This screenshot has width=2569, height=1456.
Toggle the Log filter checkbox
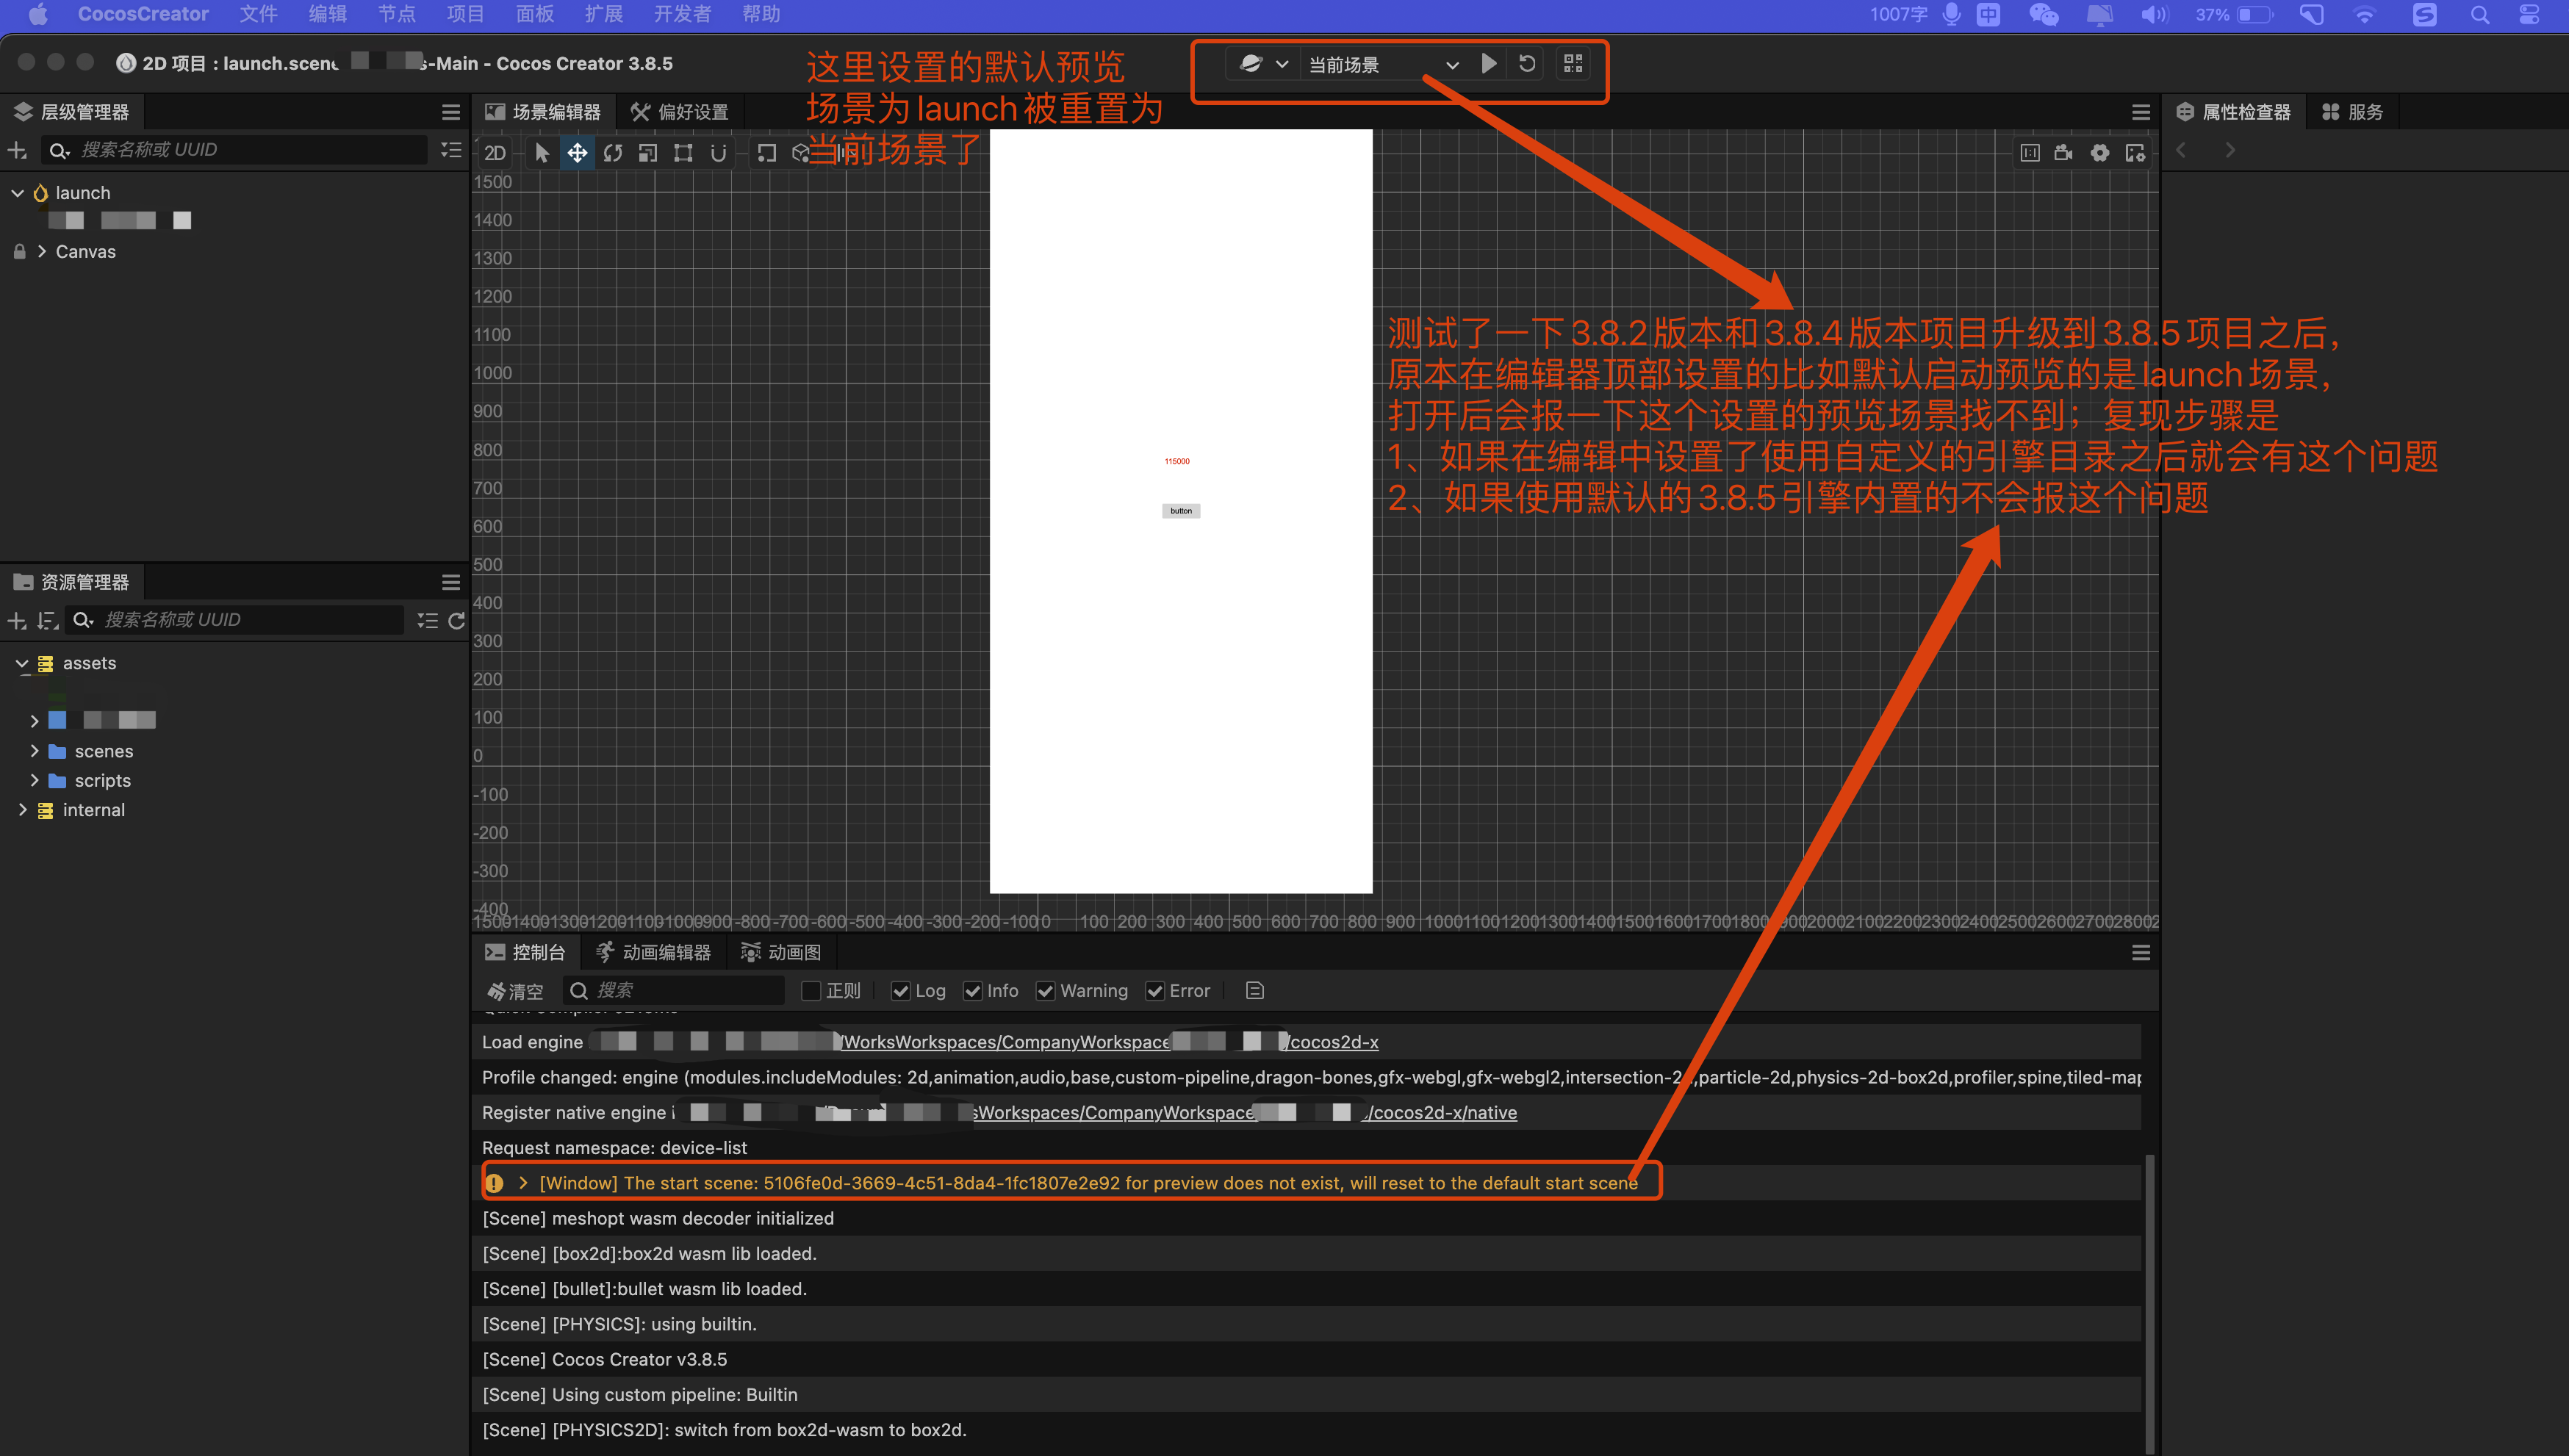pyautogui.click(x=900, y=991)
